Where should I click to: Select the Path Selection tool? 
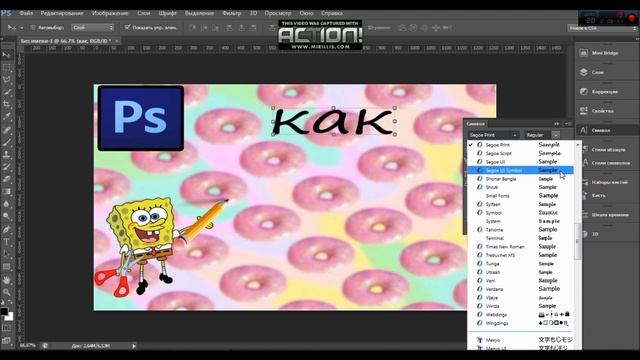point(7,254)
